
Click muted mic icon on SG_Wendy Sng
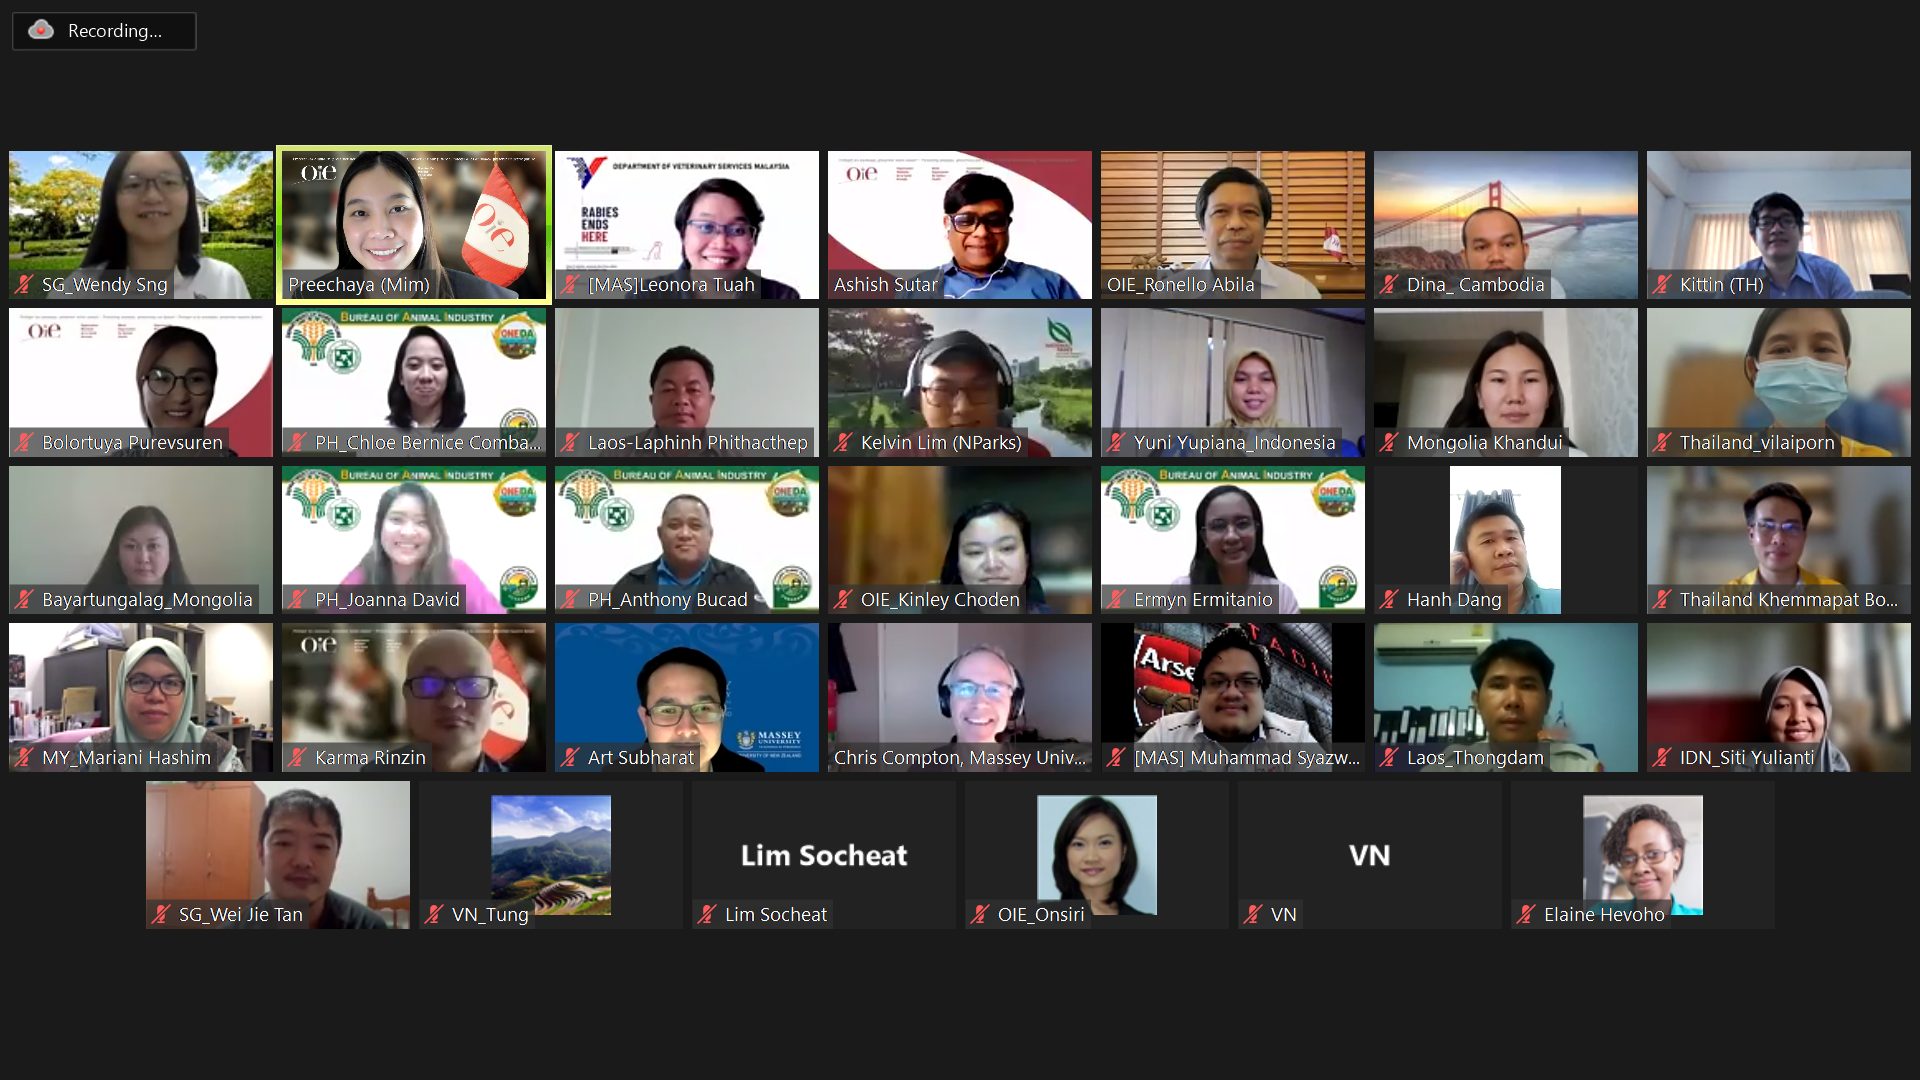[24, 285]
